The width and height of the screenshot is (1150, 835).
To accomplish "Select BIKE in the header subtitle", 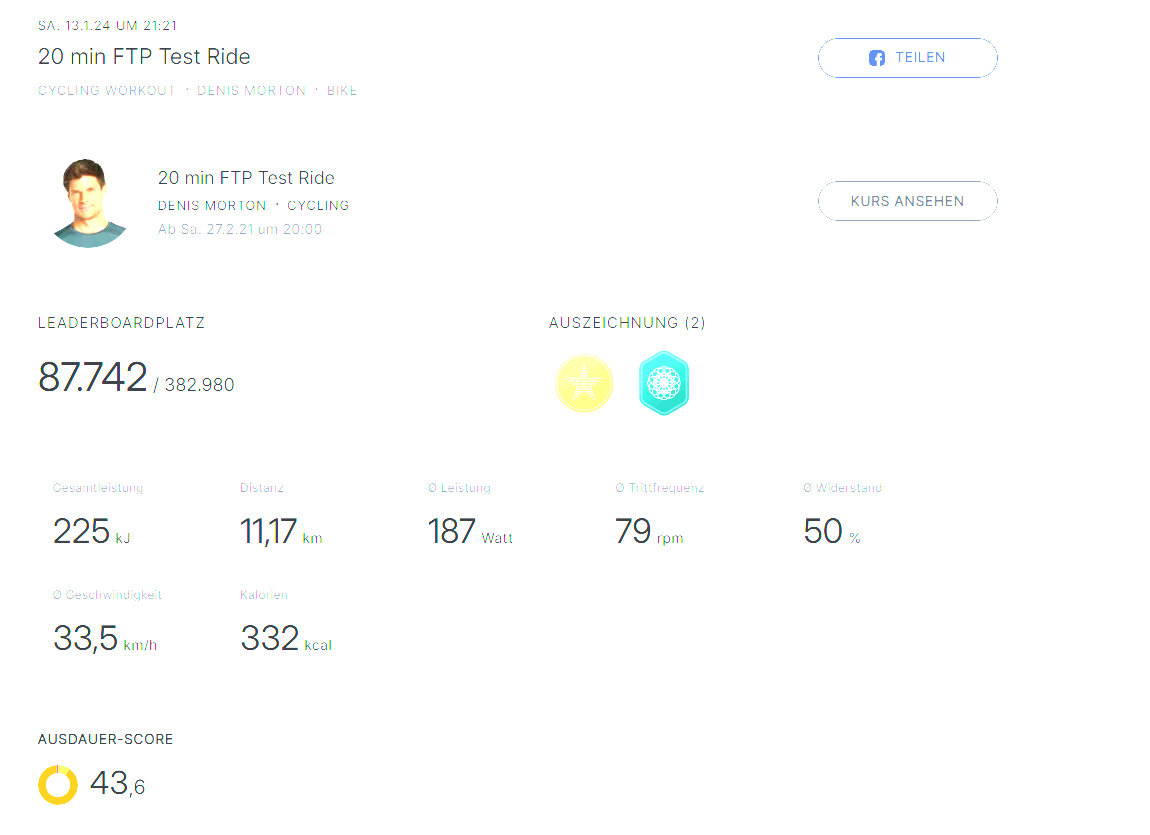I will tap(342, 91).
